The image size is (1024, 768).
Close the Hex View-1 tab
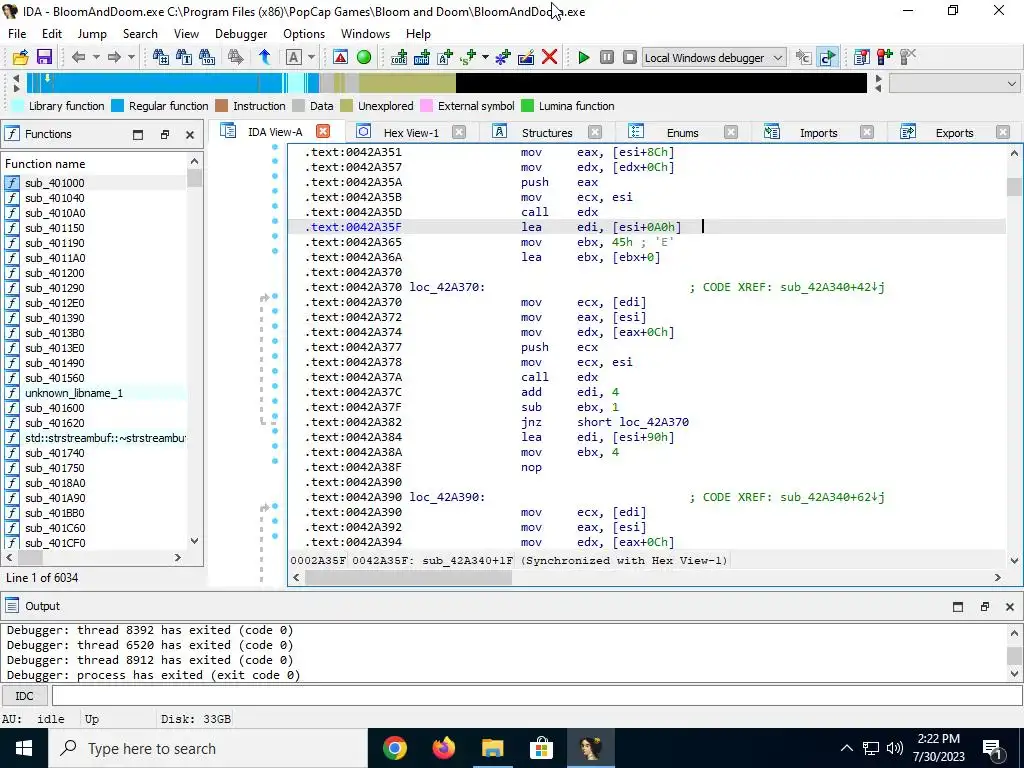(459, 133)
